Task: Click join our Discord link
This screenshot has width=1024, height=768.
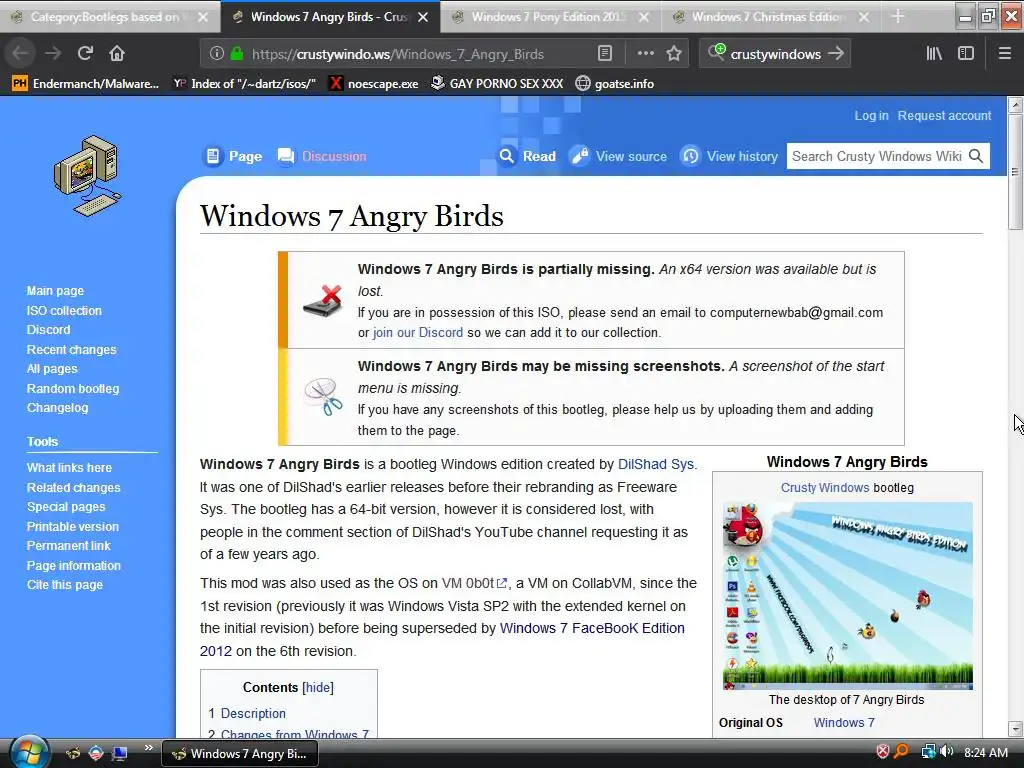Action: coord(417,332)
